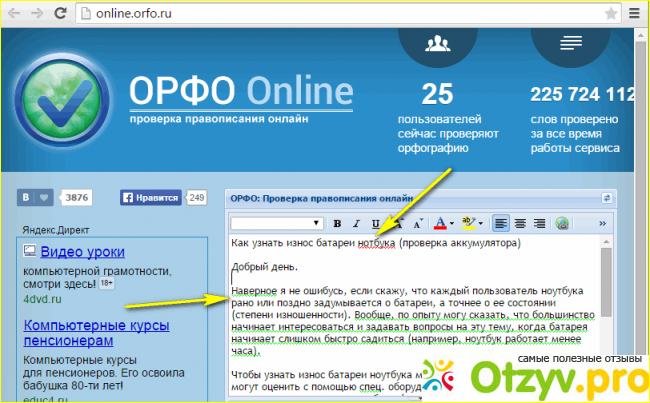Open the text highlight color dropdown

480,223
